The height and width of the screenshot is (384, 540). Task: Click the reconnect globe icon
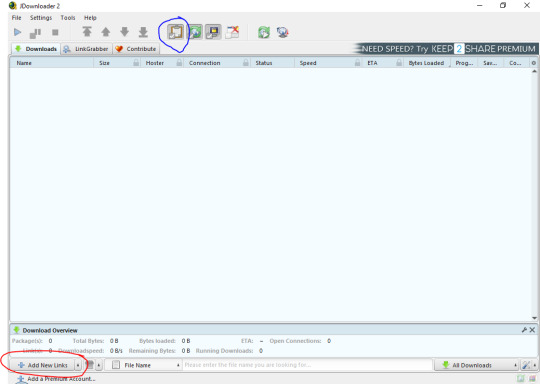(x=282, y=32)
